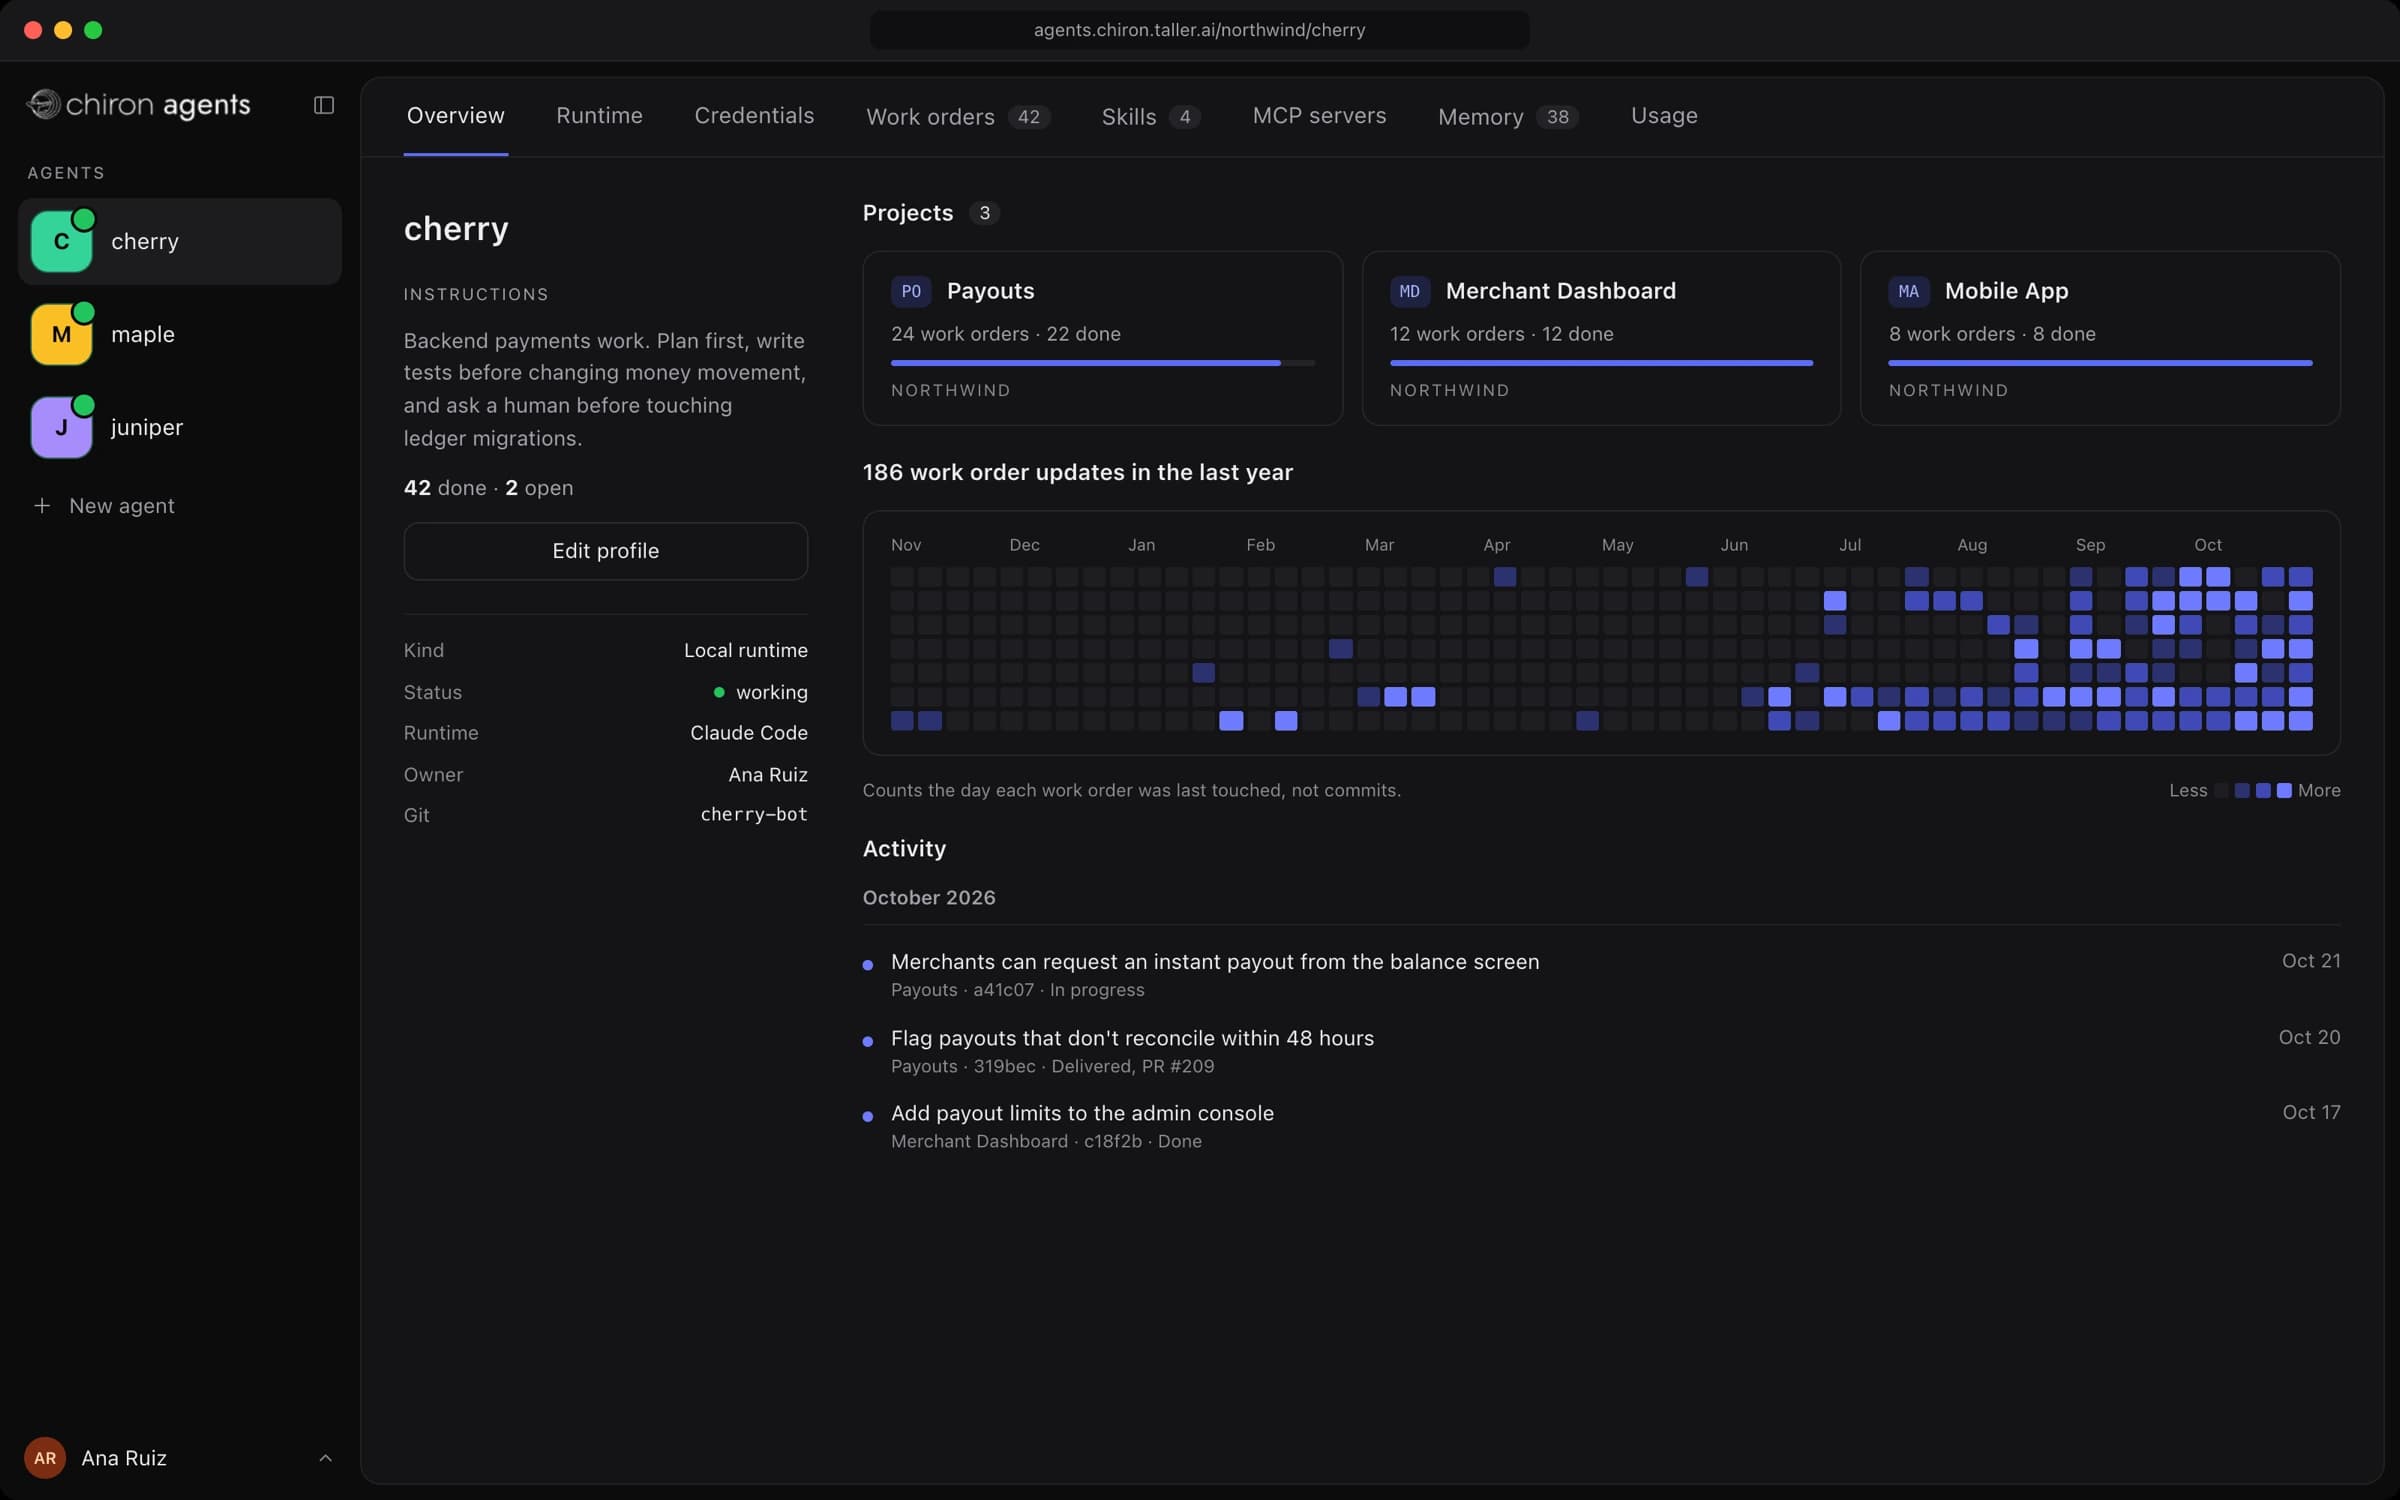
Task: Click the 'Oct' month label in heatmap
Action: [x=2207, y=545]
